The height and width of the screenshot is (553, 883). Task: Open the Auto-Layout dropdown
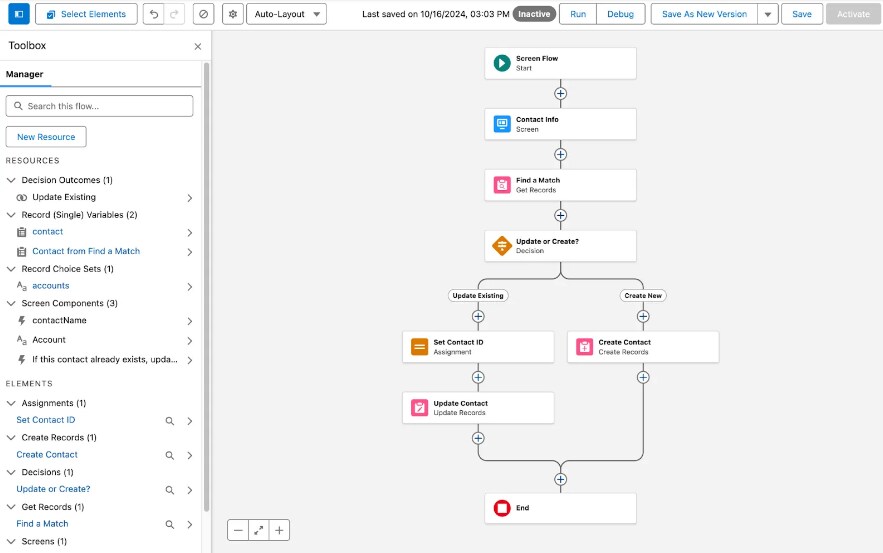point(287,14)
